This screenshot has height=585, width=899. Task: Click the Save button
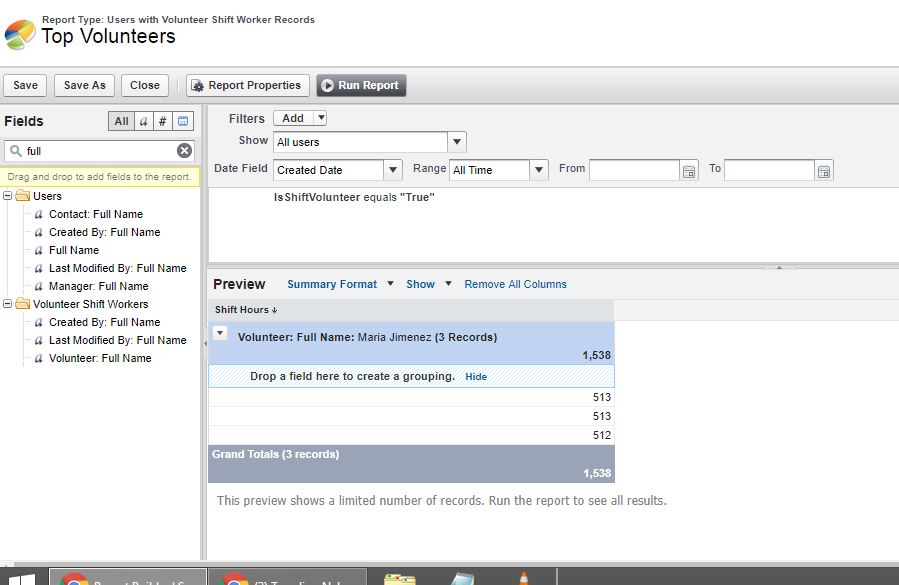[x=25, y=85]
